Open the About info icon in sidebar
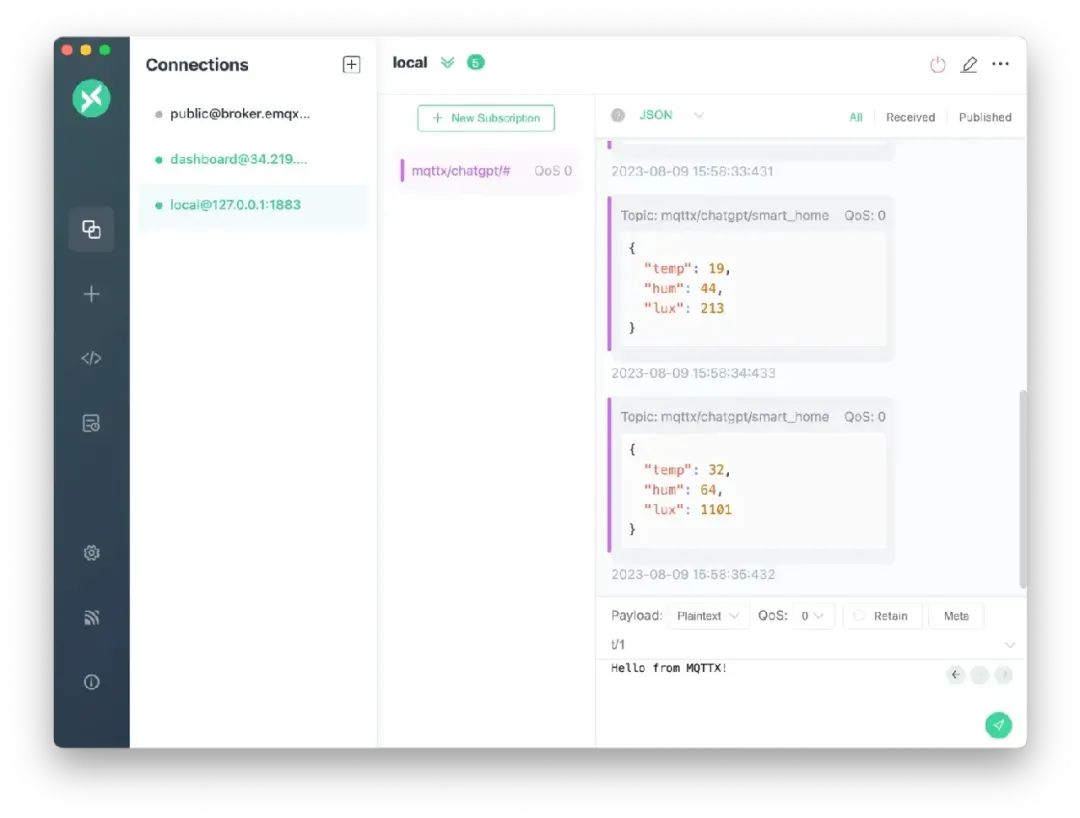The width and height of the screenshot is (1080, 818). tap(92, 682)
